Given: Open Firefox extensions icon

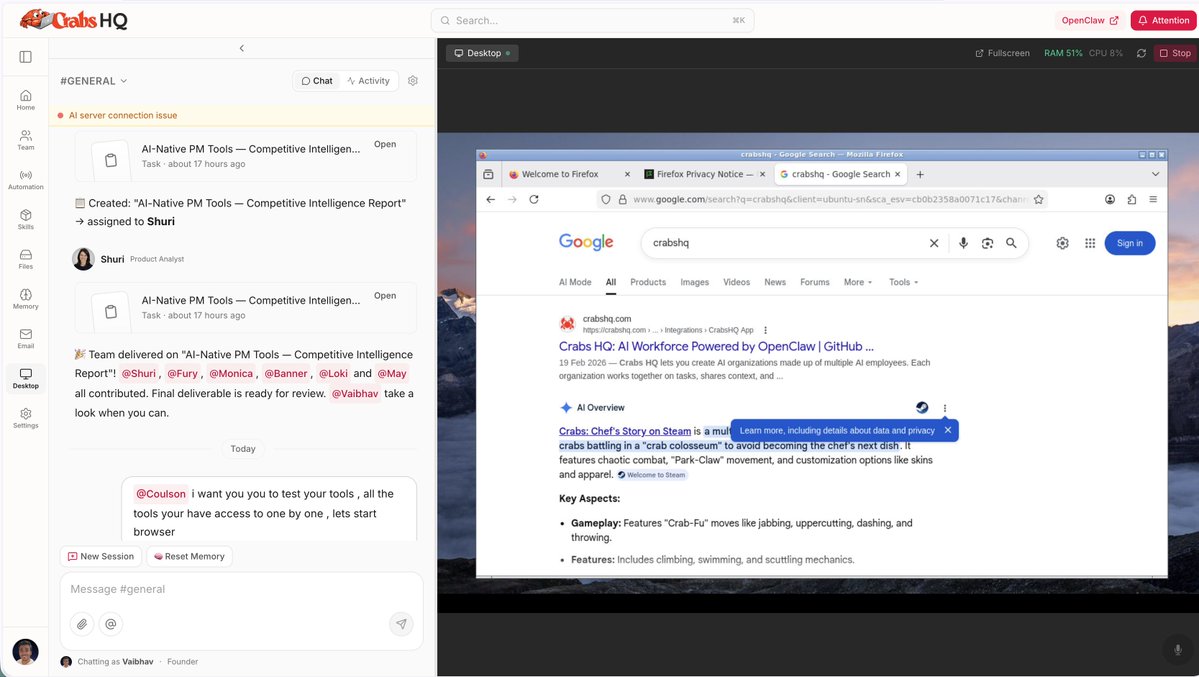Looking at the screenshot, I should (x=1132, y=199).
